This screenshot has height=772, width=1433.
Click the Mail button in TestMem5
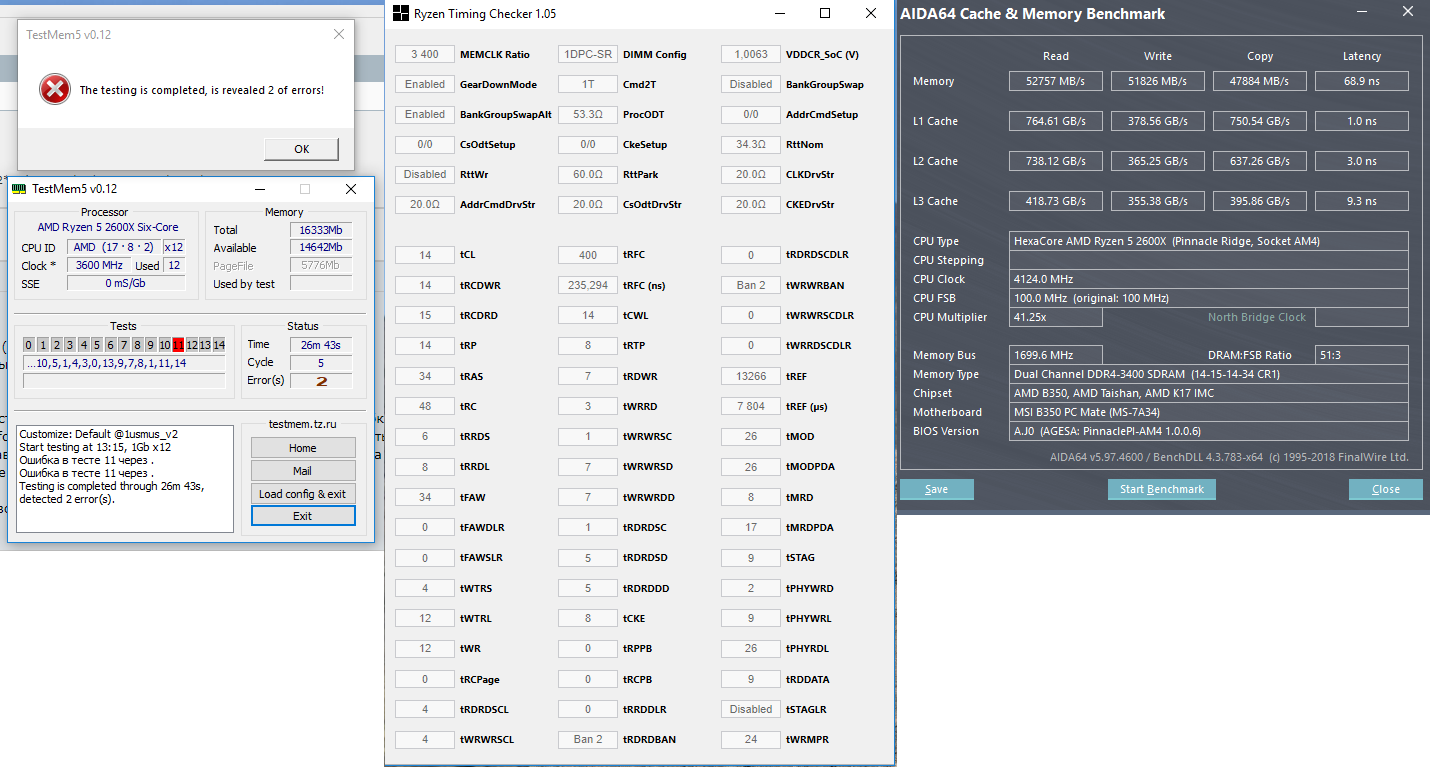click(x=303, y=471)
